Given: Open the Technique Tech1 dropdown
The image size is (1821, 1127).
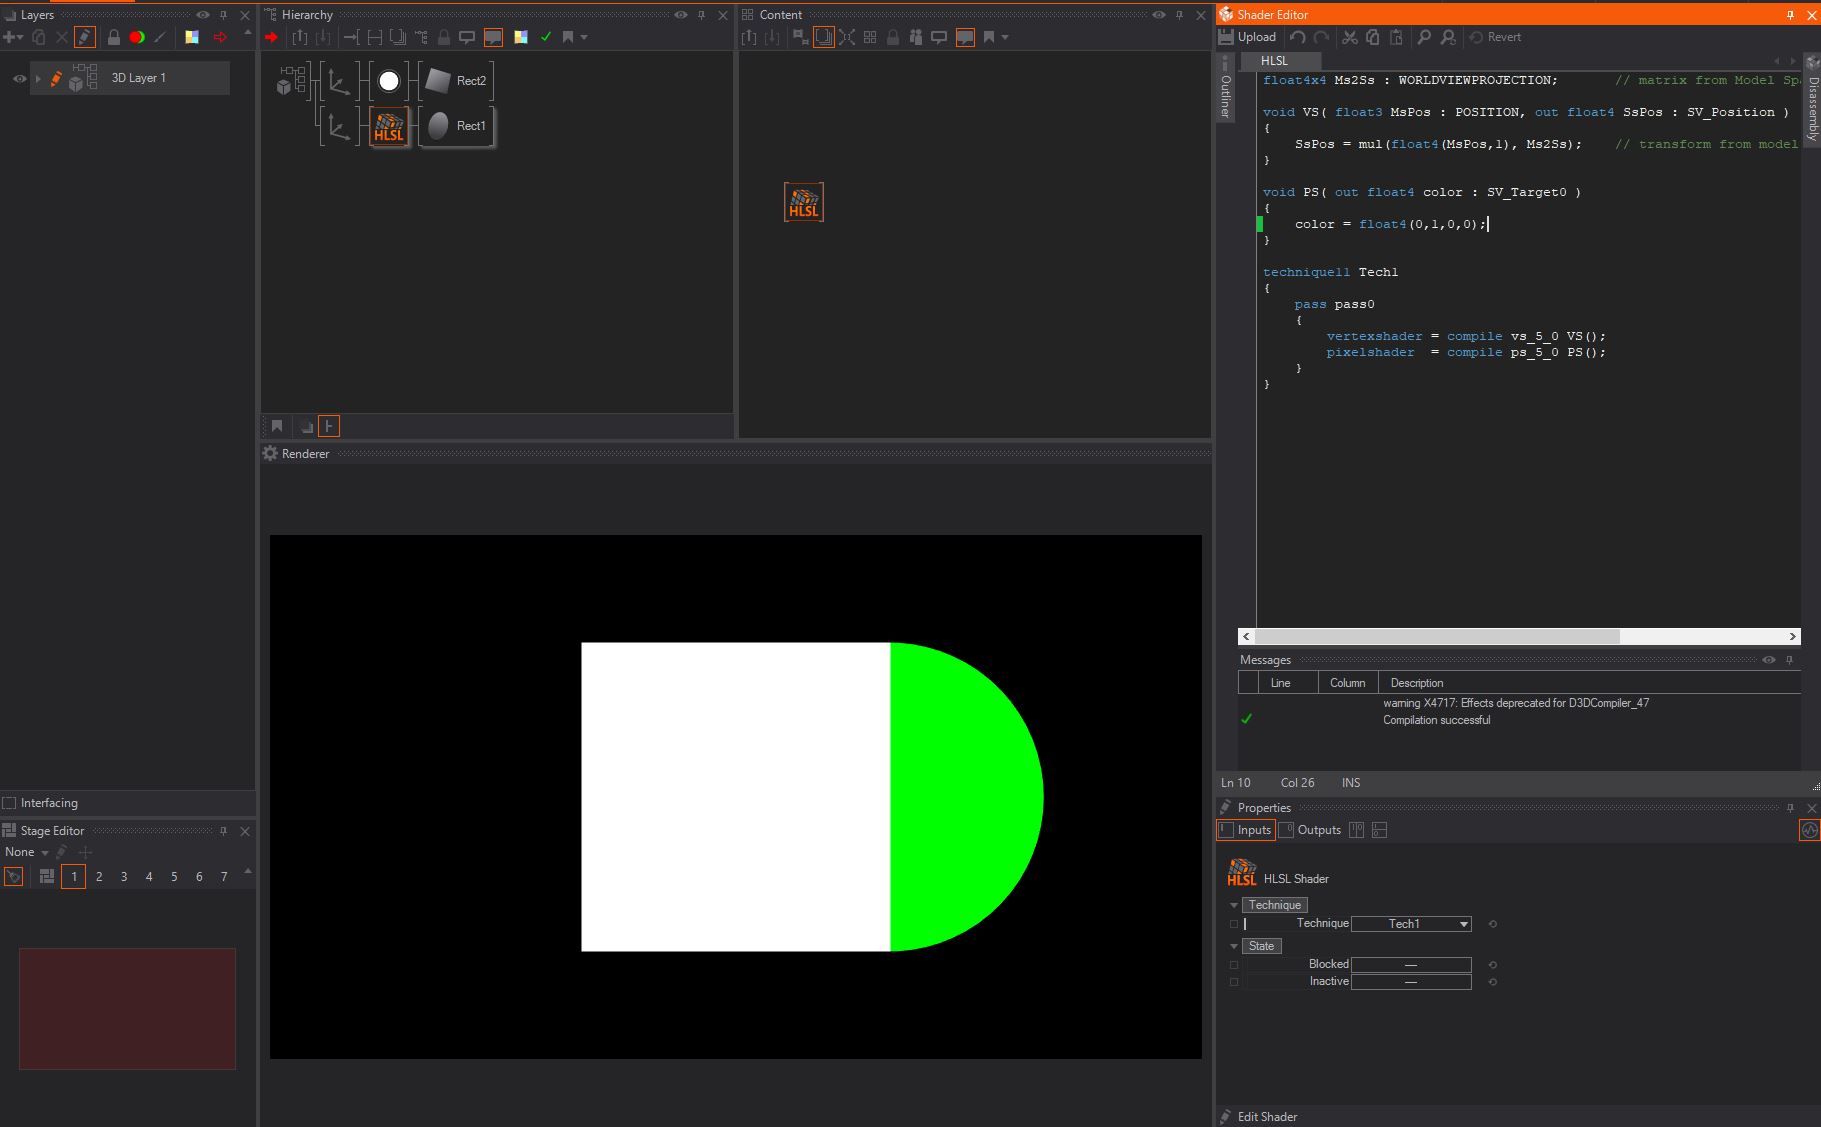Looking at the screenshot, I should point(1411,924).
